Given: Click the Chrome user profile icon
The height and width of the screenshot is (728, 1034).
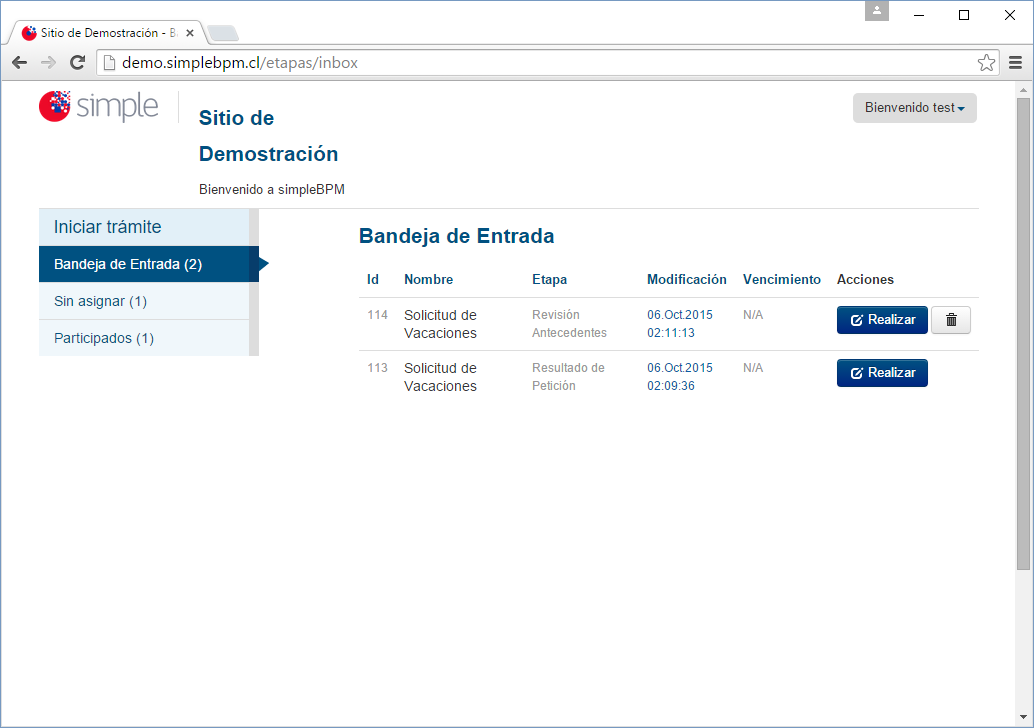Looking at the screenshot, I should [876, 11].
